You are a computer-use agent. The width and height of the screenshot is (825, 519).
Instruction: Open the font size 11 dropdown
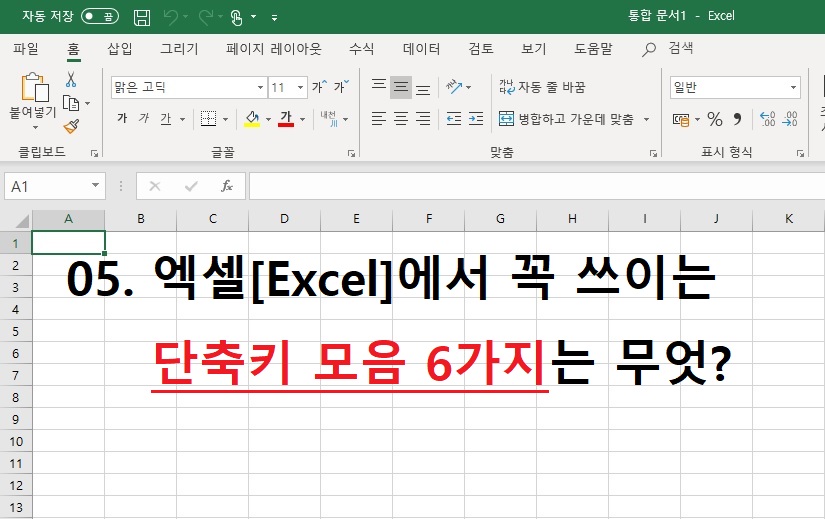(300, 87)
